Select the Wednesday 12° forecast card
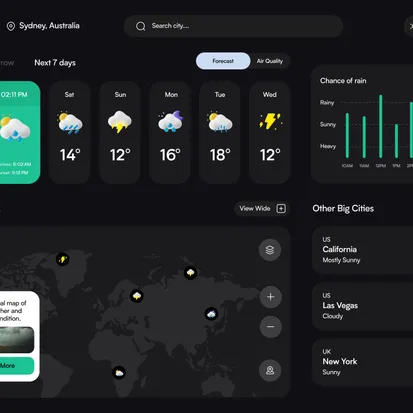The height and width of the screenshot is (413, 413). [270, 132]
